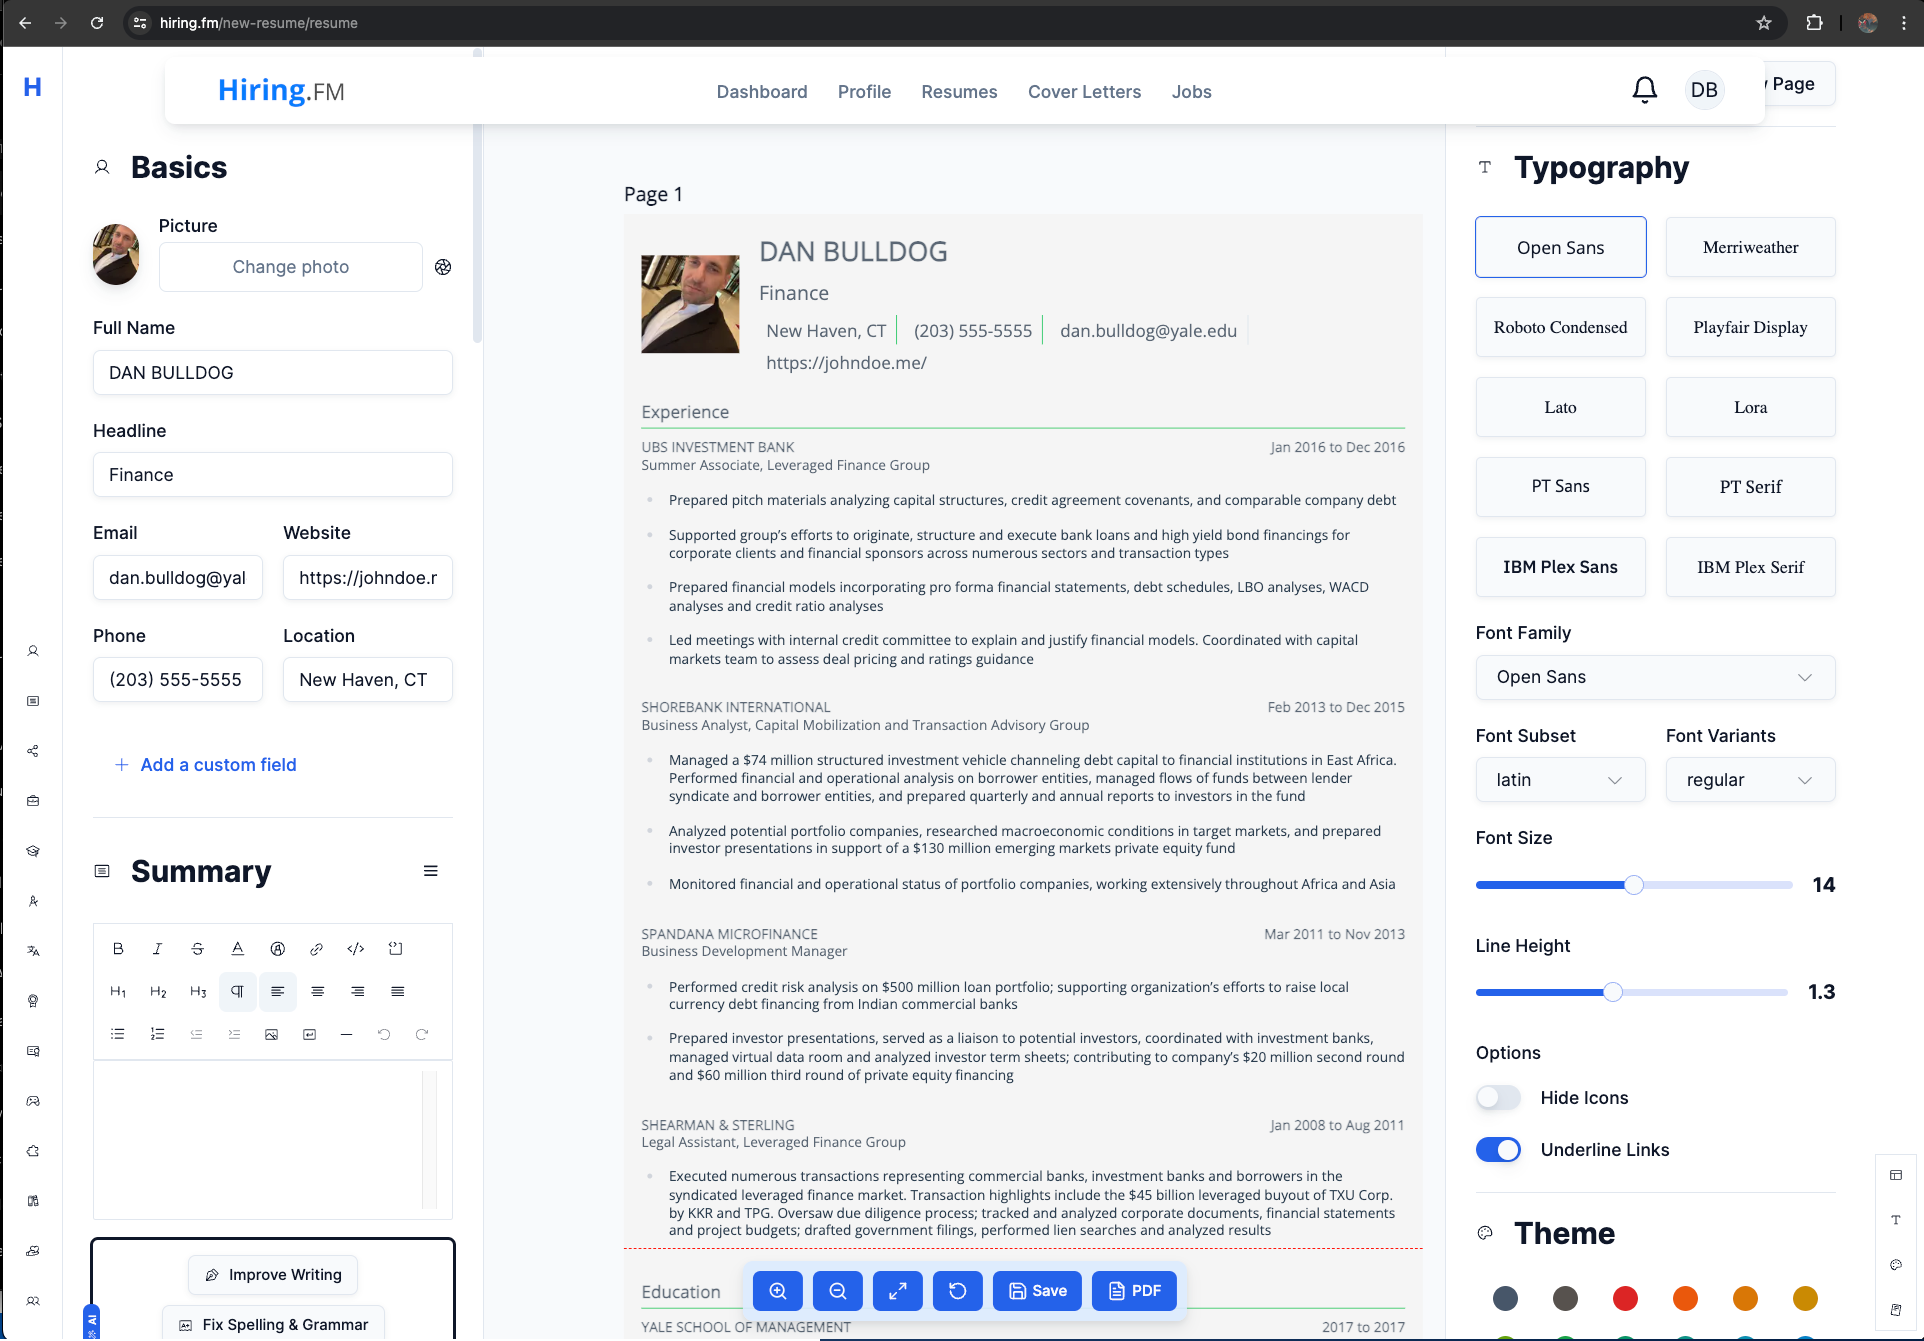
Task: Click the Change photo button
Action: coord(291,267)
